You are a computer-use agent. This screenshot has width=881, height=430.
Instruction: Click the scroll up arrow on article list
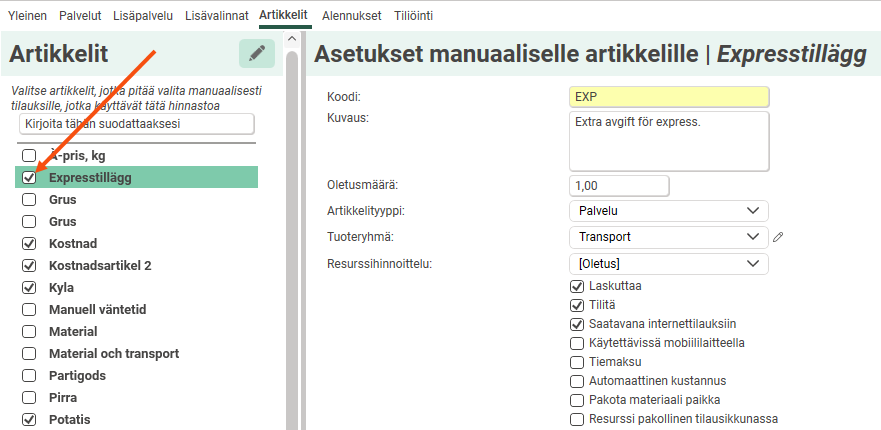[x=291, y=40]
